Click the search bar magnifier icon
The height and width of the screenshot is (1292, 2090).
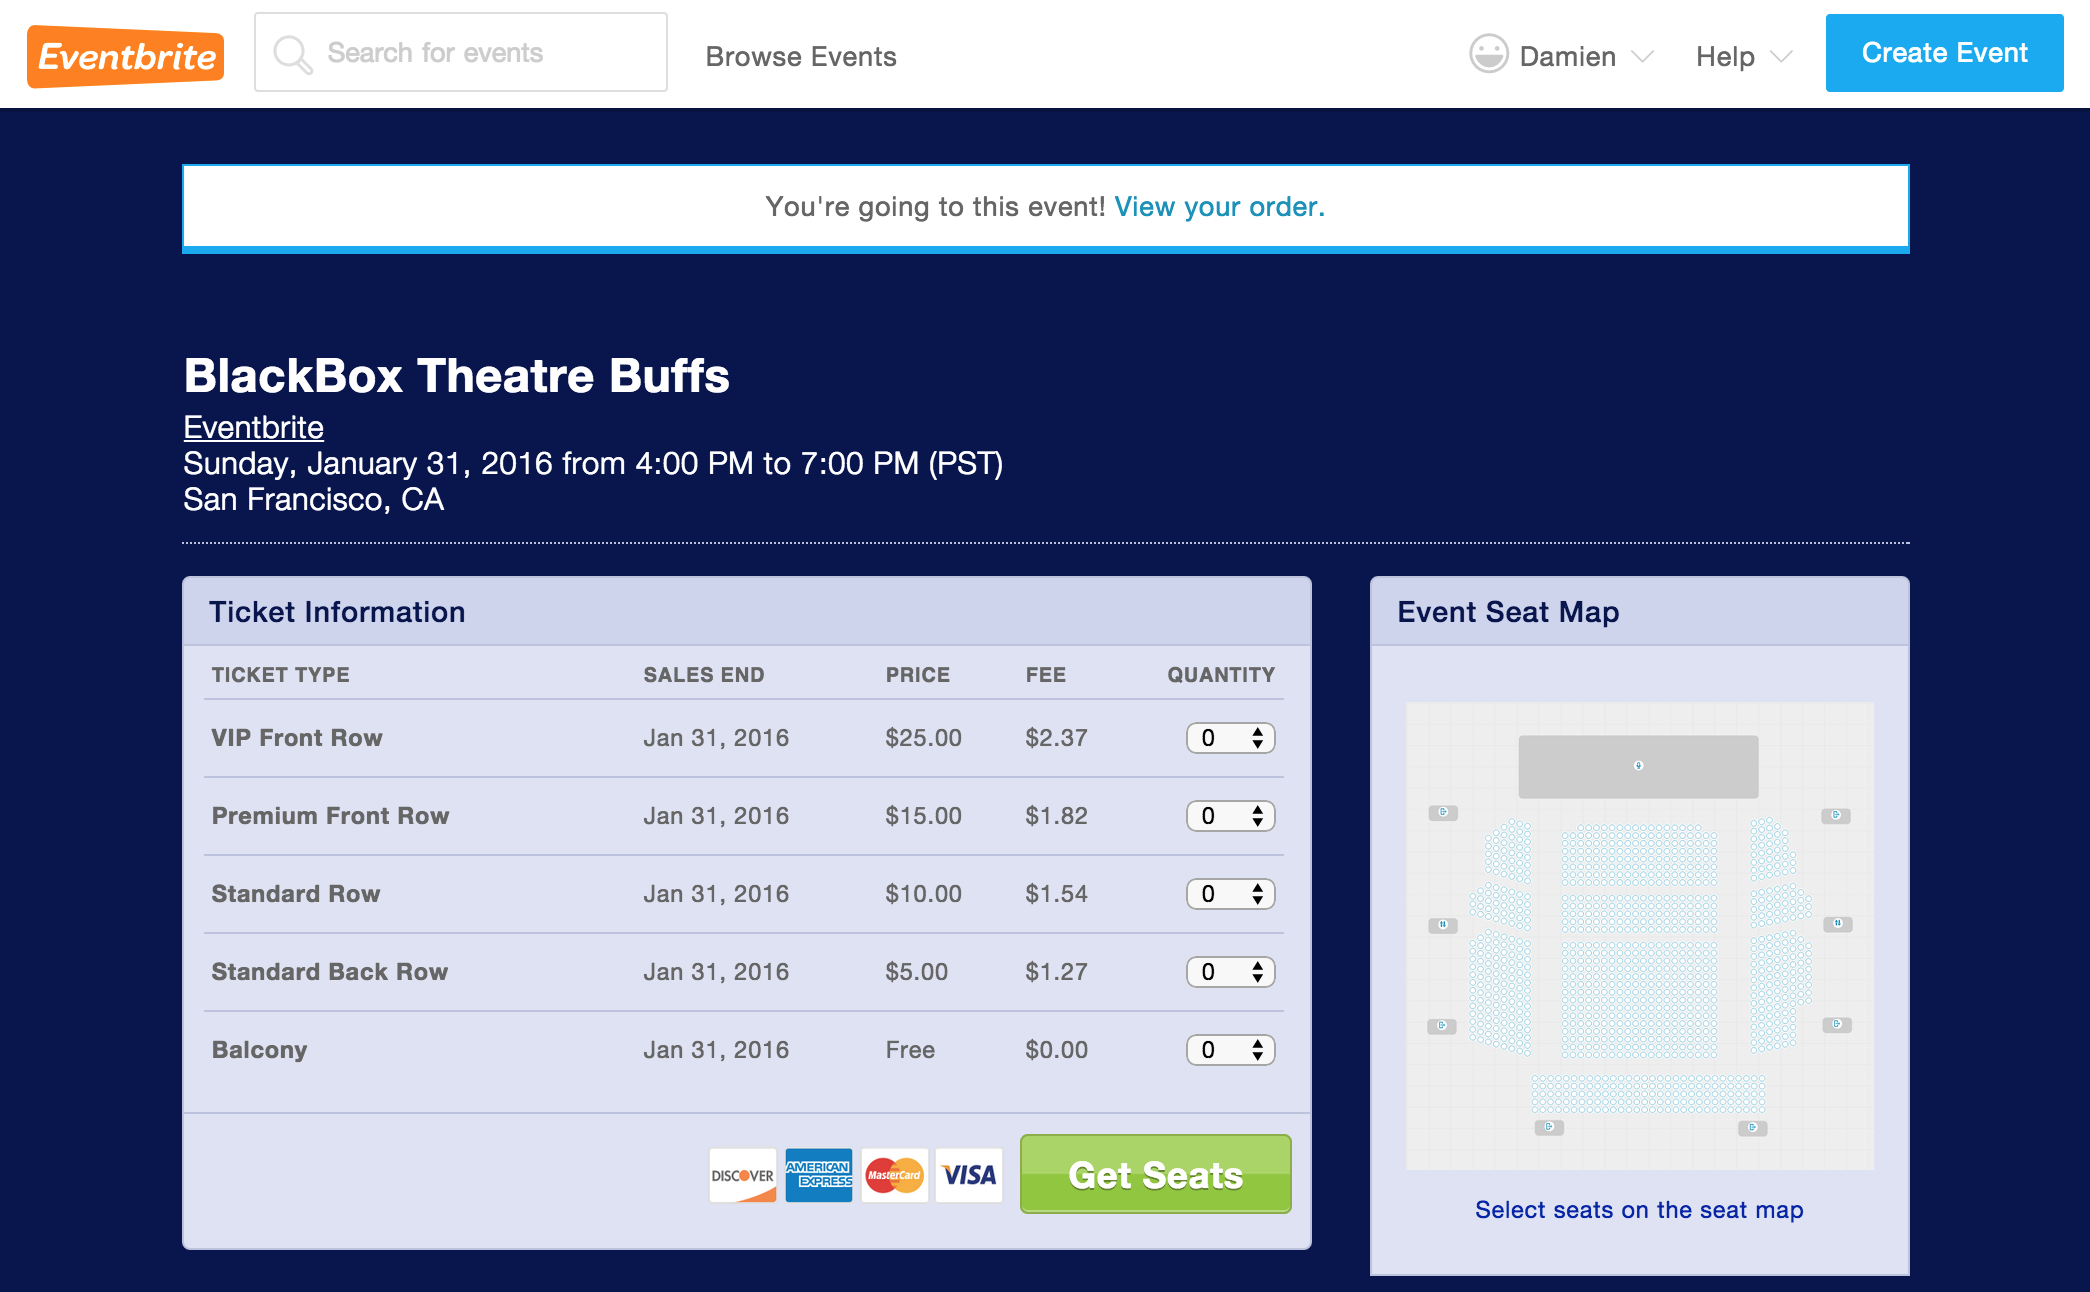click(x=294, y=54)
